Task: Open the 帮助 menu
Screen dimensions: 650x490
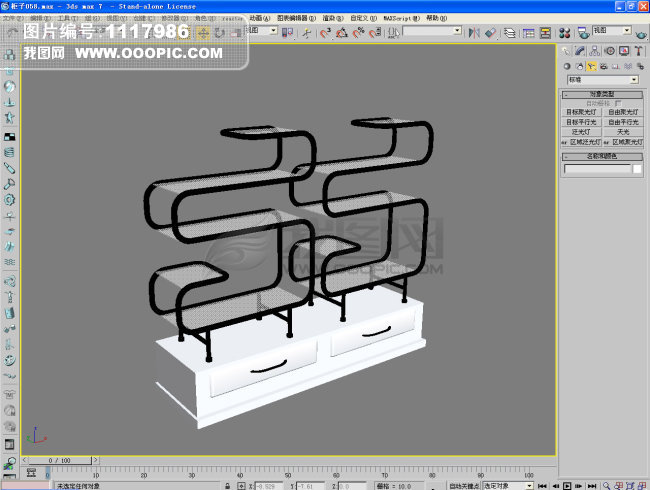Action: [435, 18]
